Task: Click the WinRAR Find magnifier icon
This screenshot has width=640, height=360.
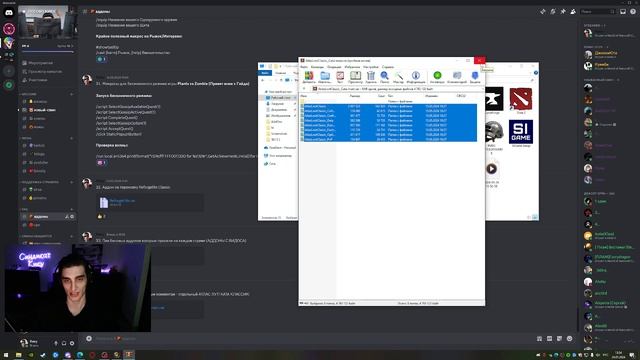Action: tap(384, 76)
